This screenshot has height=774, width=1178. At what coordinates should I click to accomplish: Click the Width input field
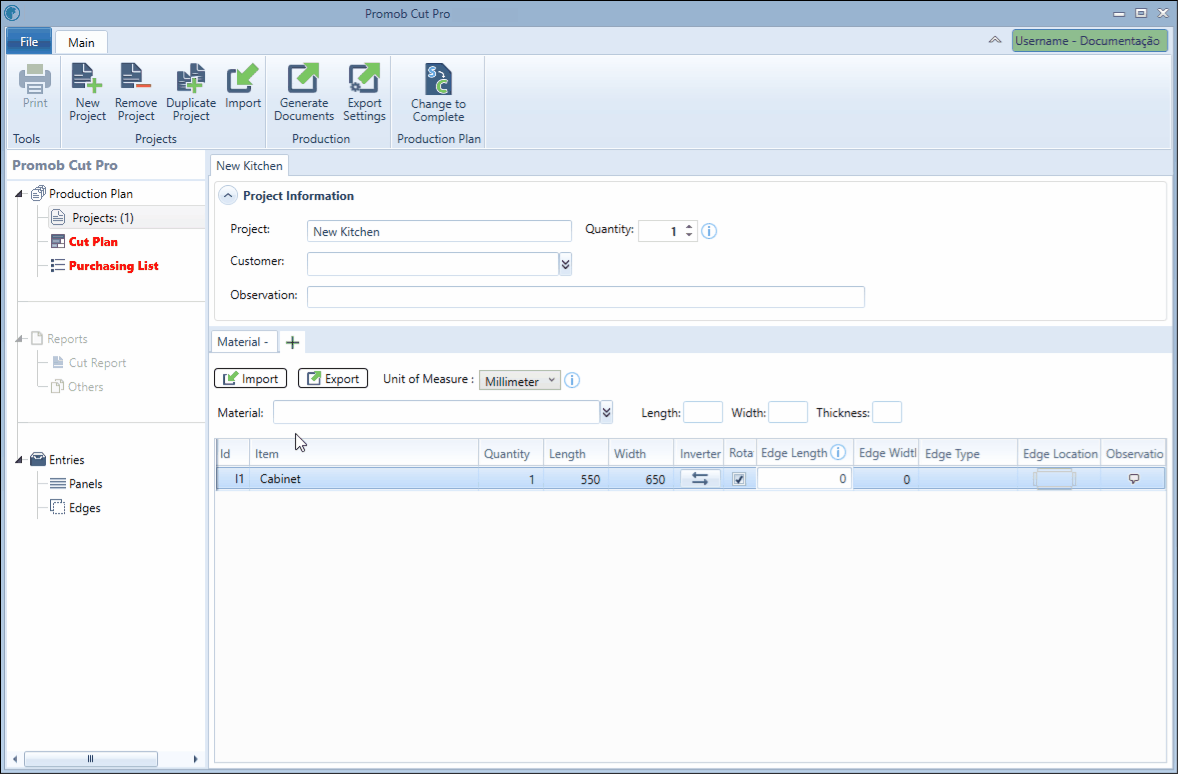tap(788, 412)
